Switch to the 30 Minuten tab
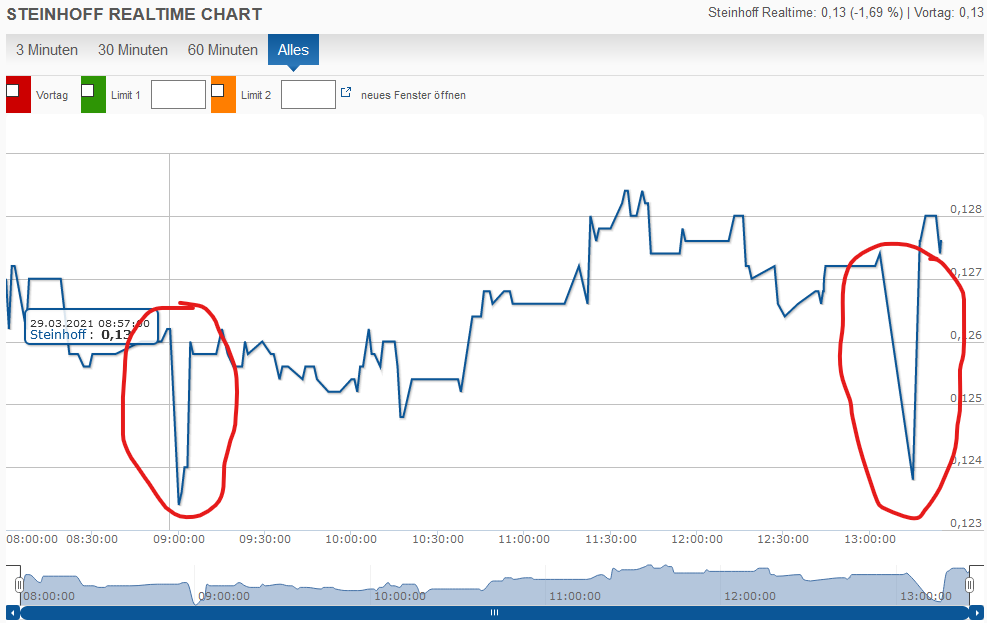The image size is (987, 623). point(133,50)
